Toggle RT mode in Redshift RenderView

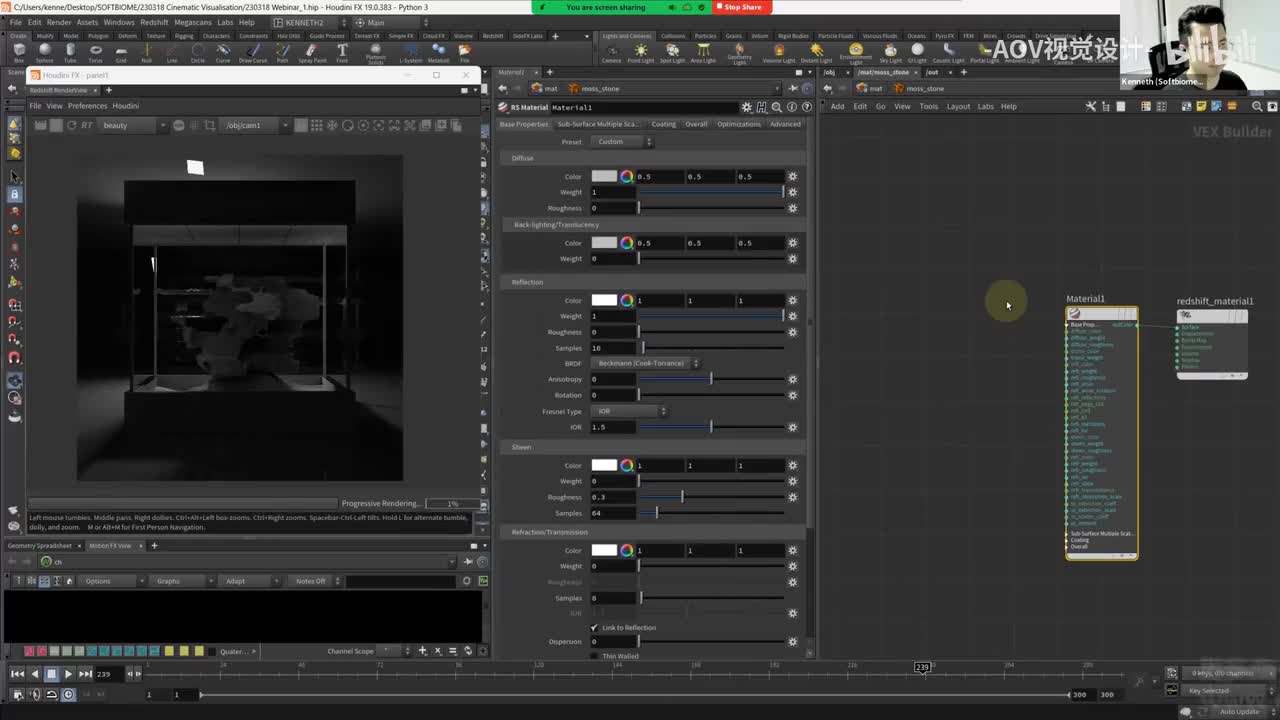[87, 125]
